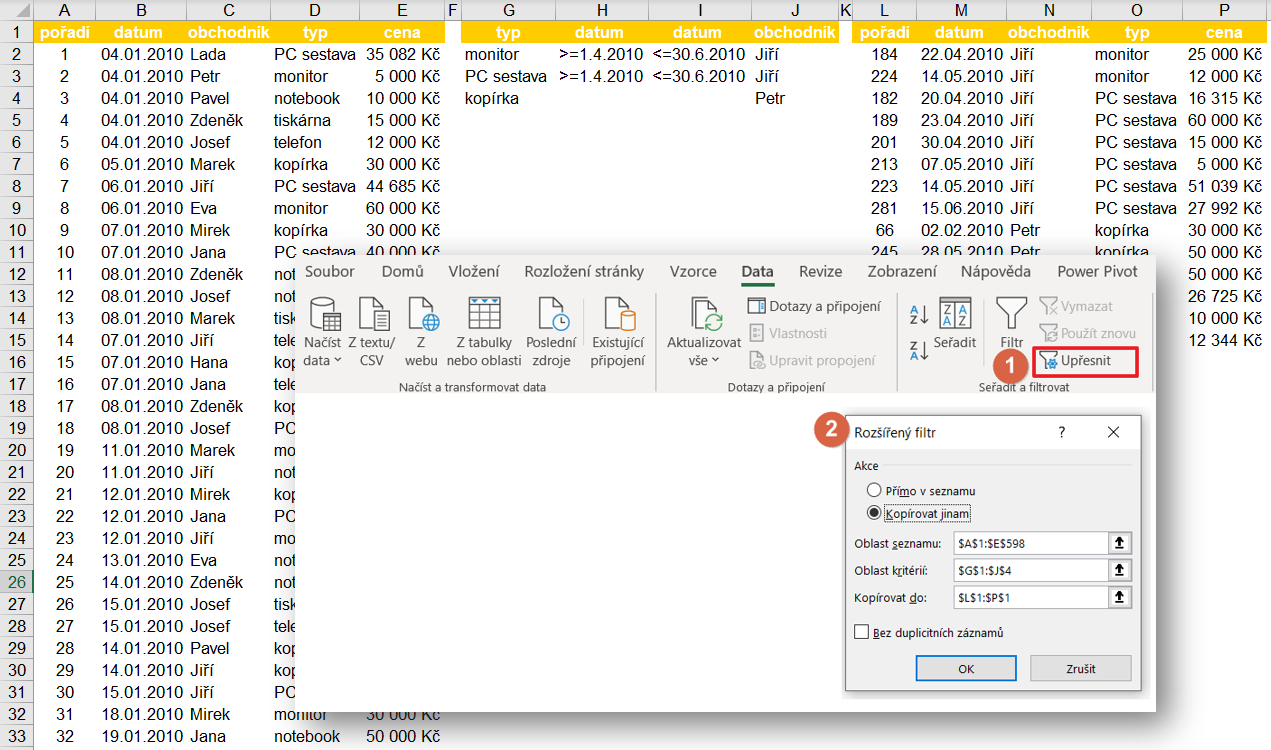
Task: Click the Oblast kritérií input field
Action: pyautogui.click(x=1028, y=570)
